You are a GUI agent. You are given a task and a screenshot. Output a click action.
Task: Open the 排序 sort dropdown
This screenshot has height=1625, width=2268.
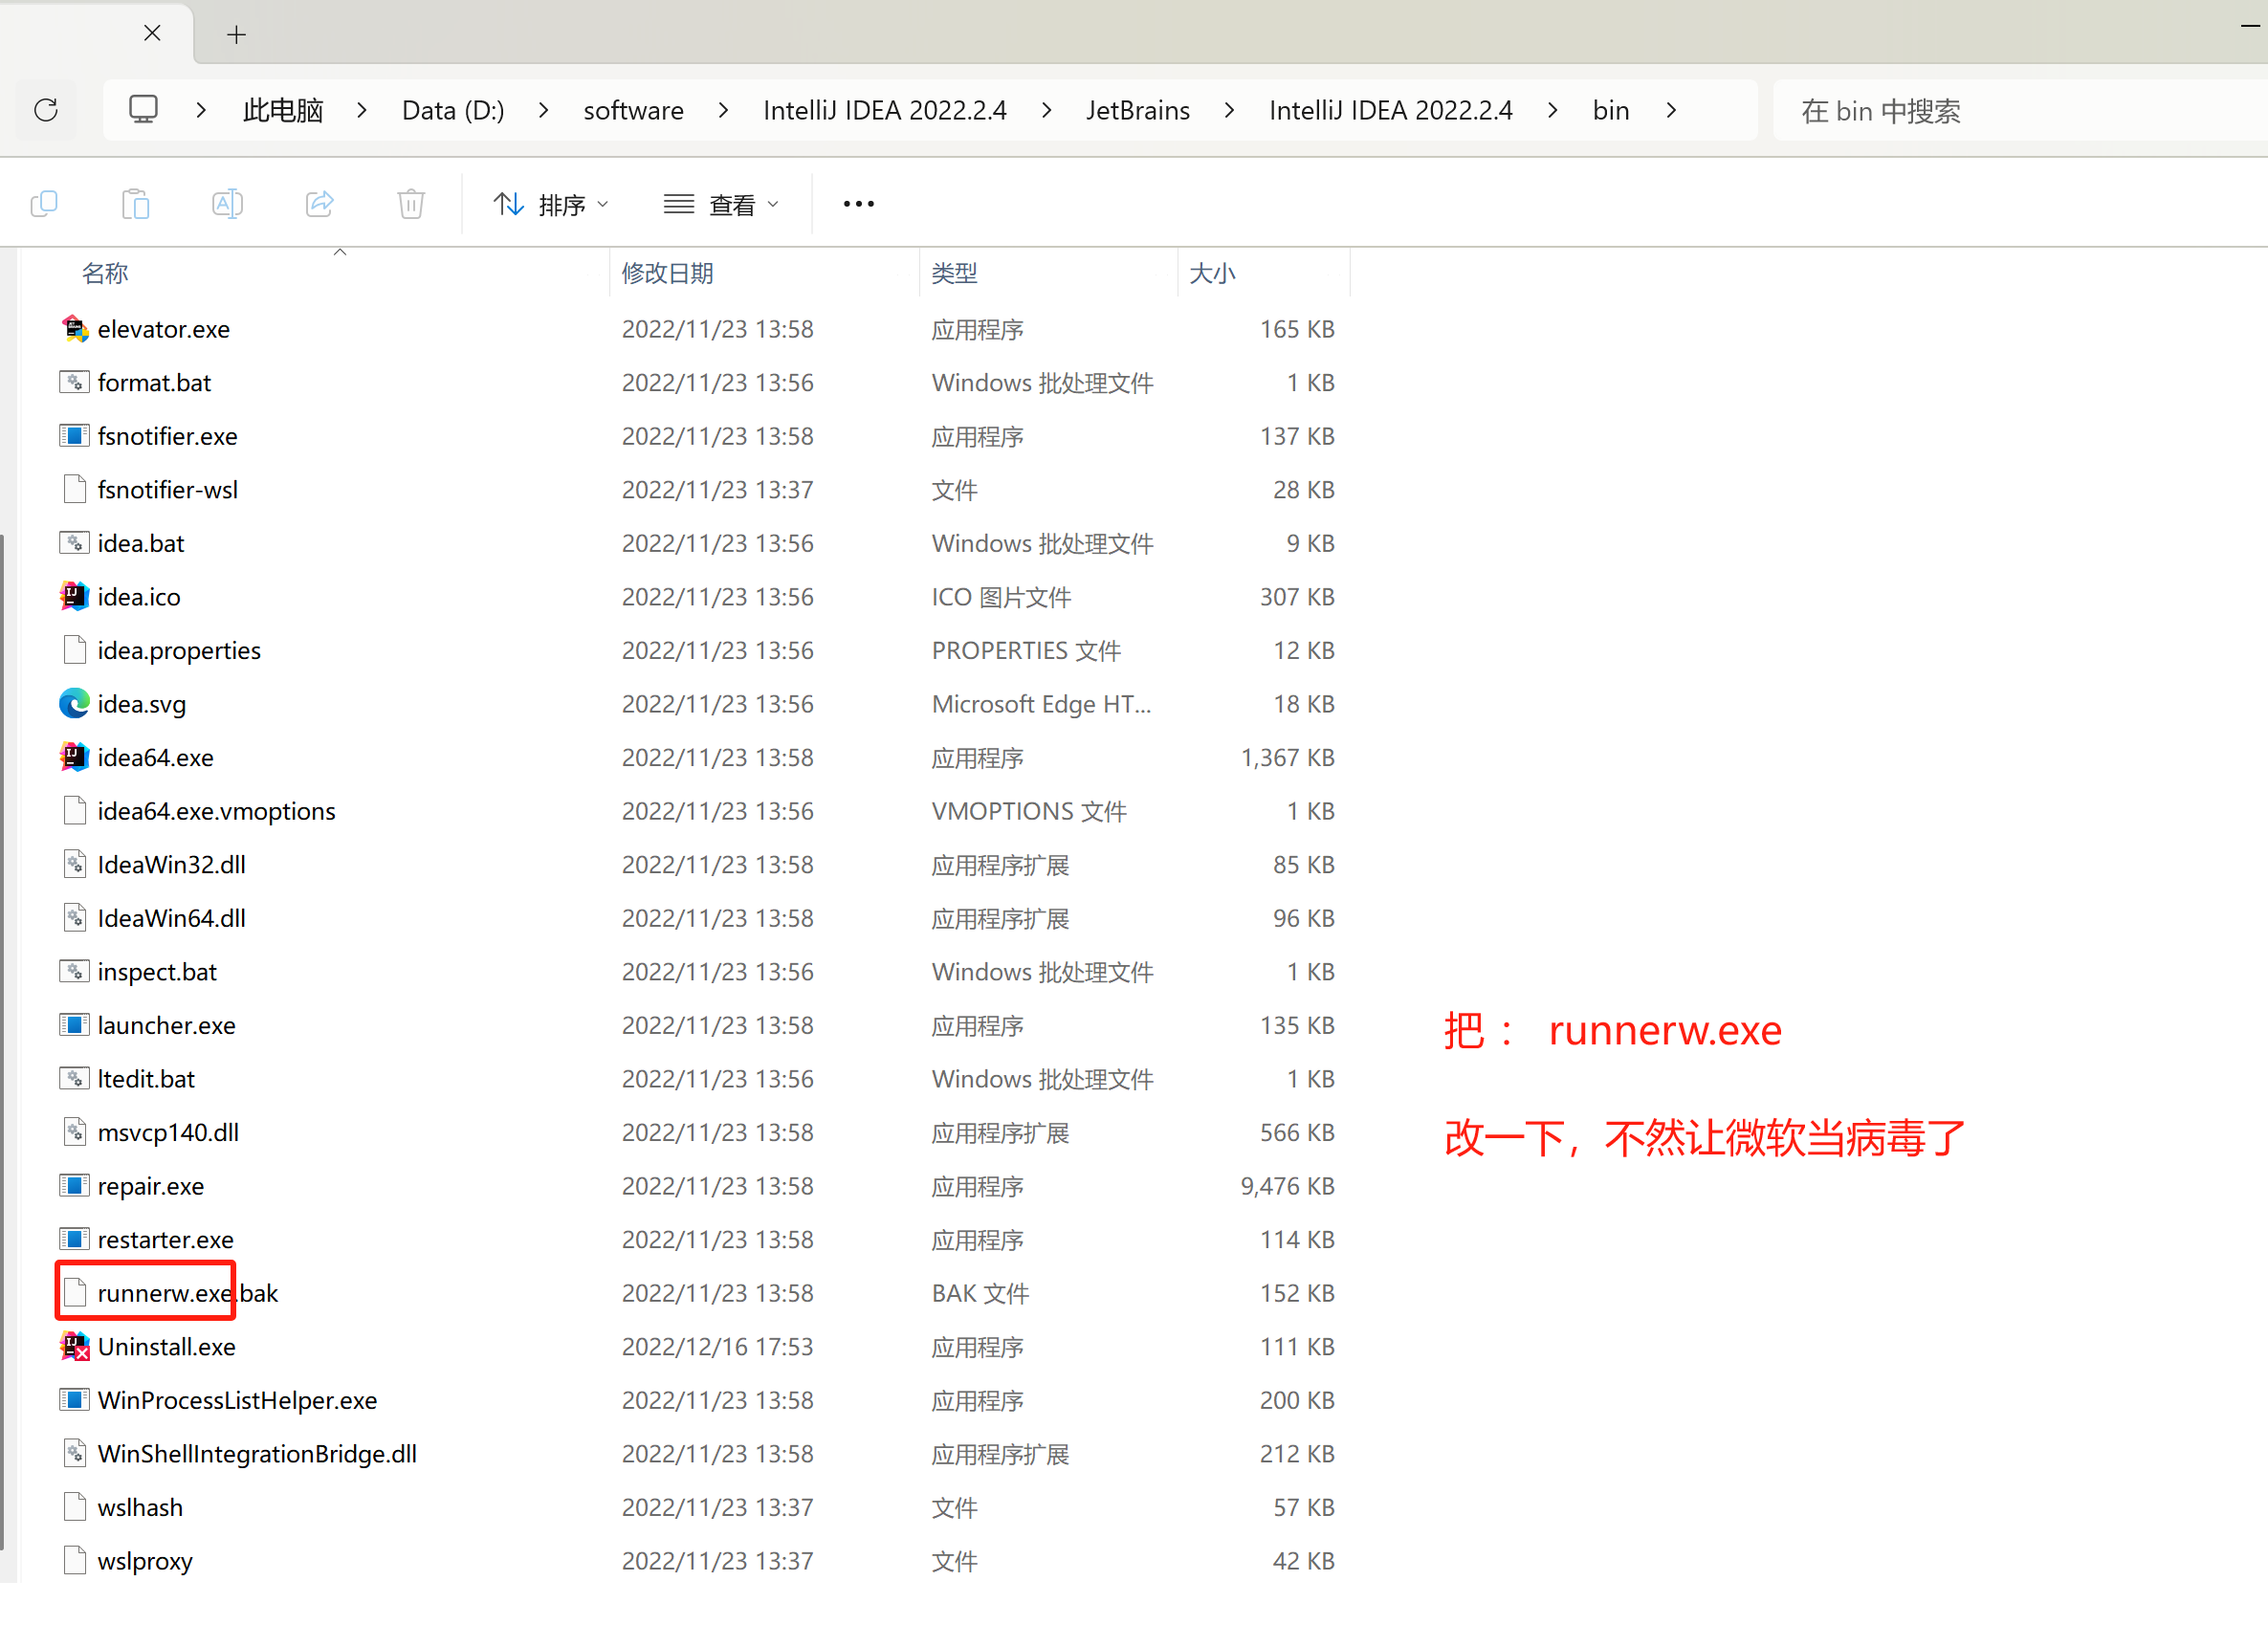(x=551, y=205)
